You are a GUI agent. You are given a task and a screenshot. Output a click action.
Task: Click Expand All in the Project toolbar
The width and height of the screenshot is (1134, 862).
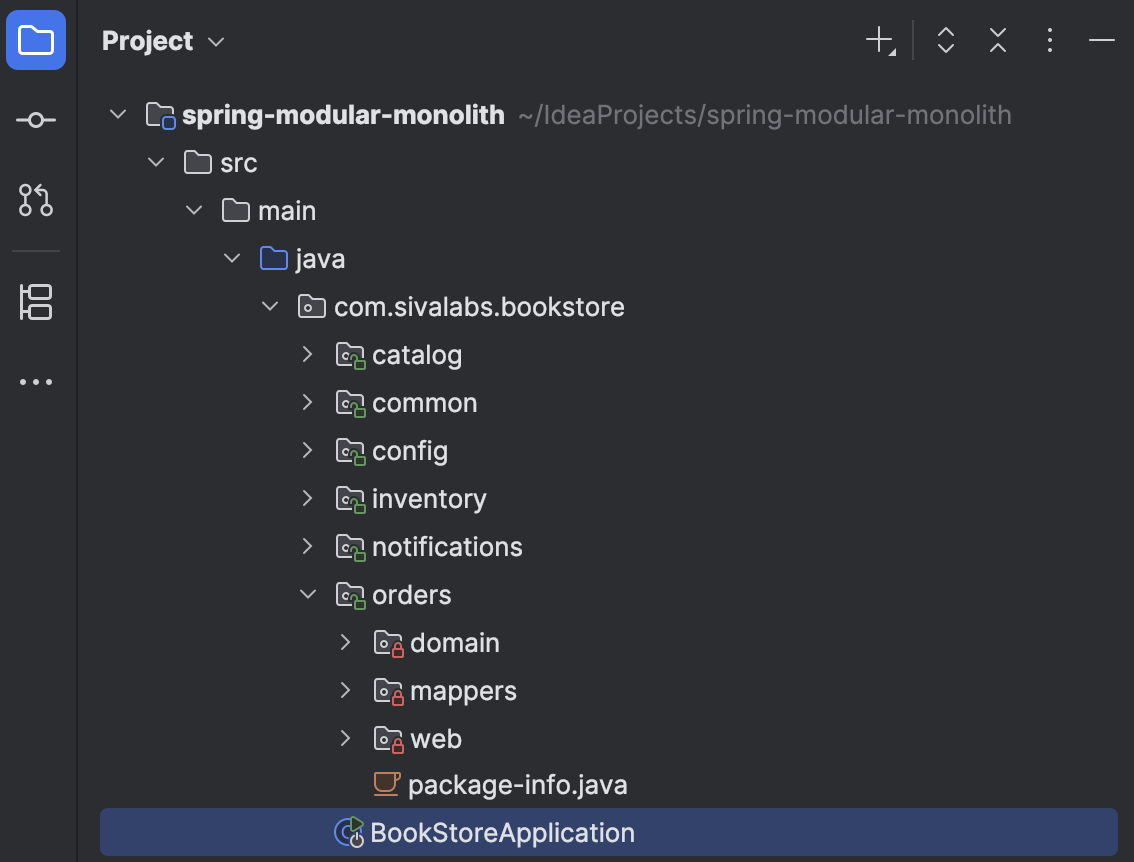coord(945,40)
